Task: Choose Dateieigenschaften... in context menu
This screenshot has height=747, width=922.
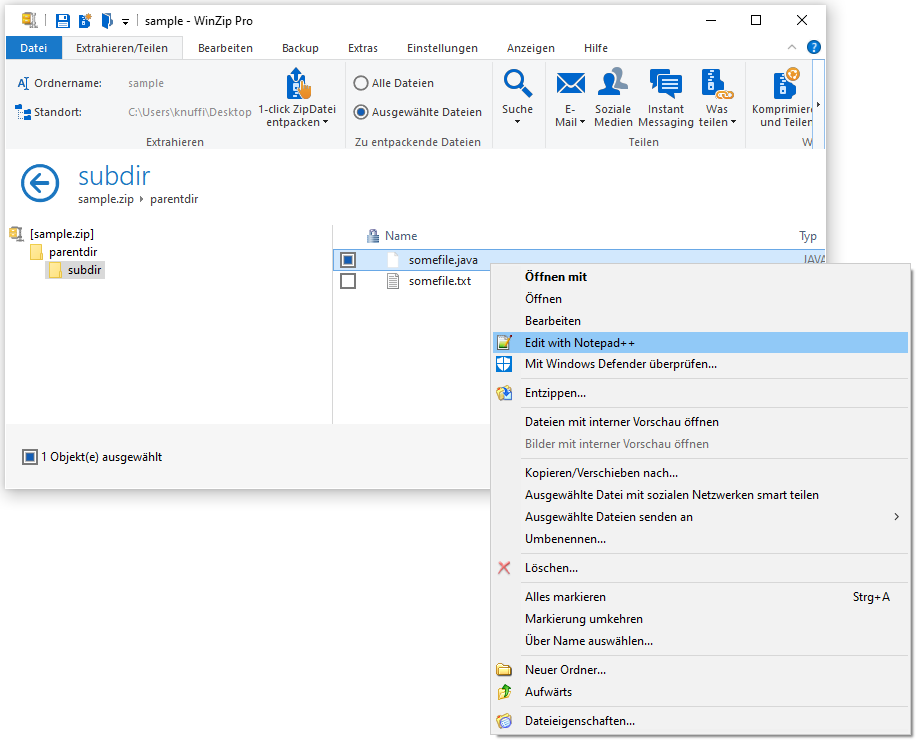Action: pos(700,721)
